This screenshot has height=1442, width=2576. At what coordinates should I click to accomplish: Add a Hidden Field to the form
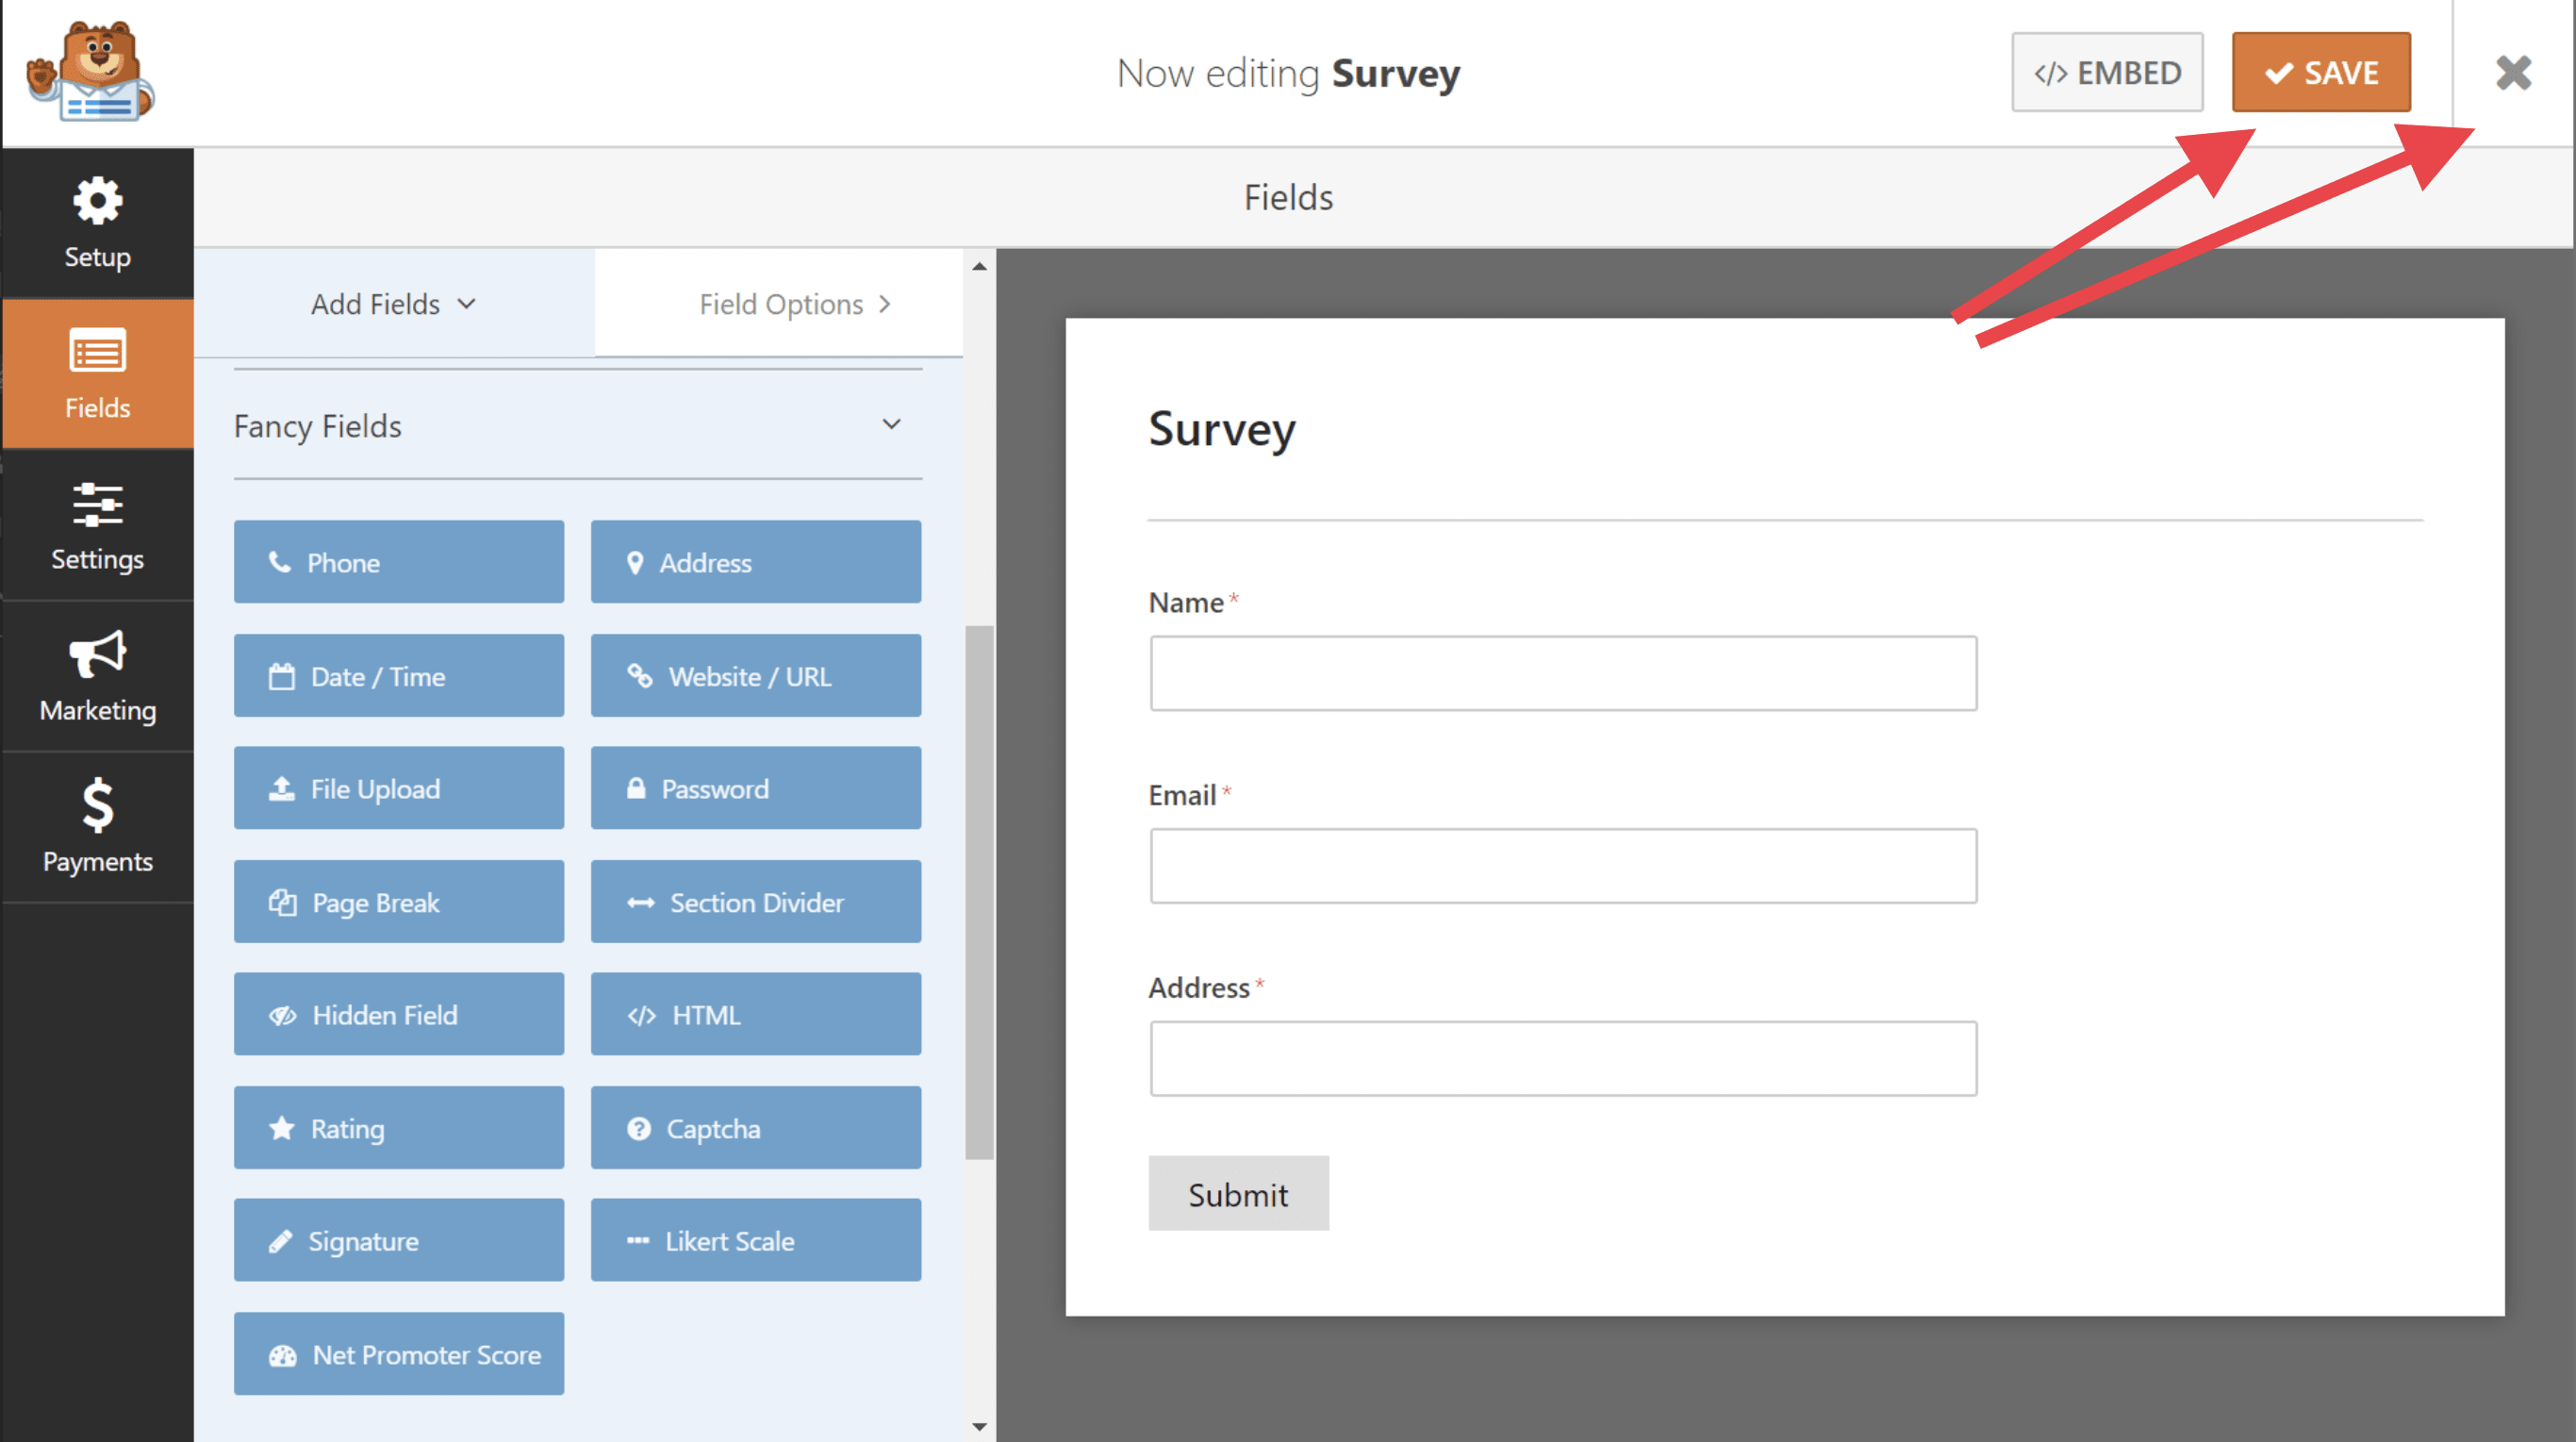[398, 1014]
